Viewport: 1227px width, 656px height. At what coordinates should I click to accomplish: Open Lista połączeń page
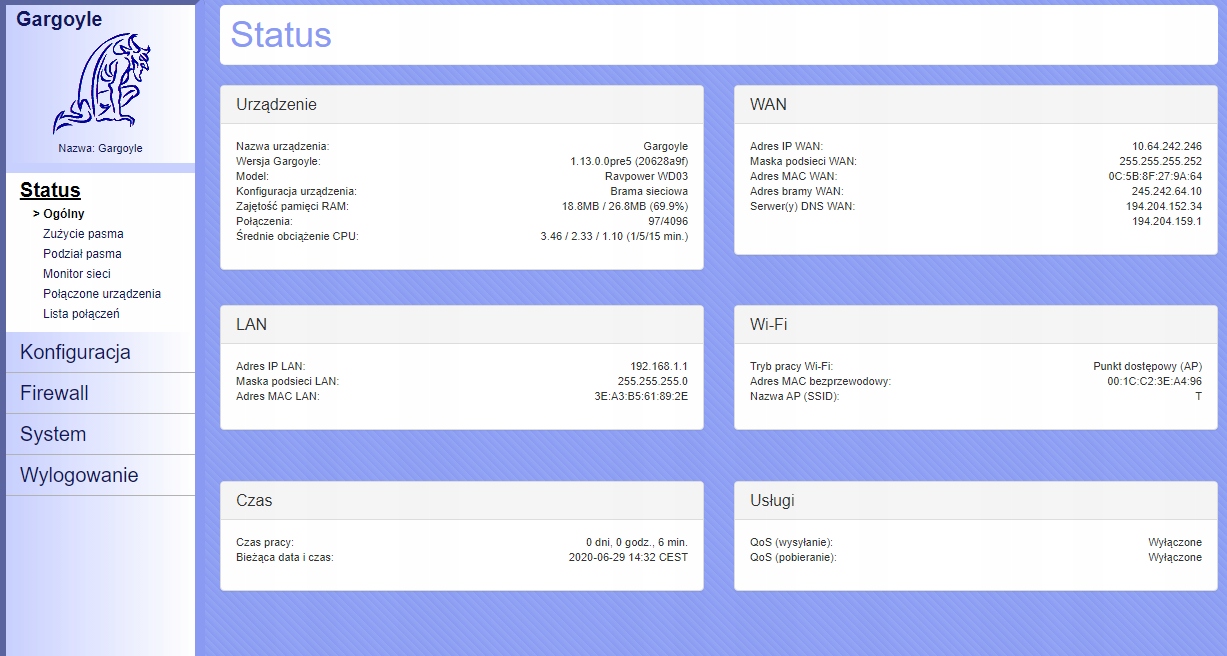pyautogui.click(x=81, y=314)
